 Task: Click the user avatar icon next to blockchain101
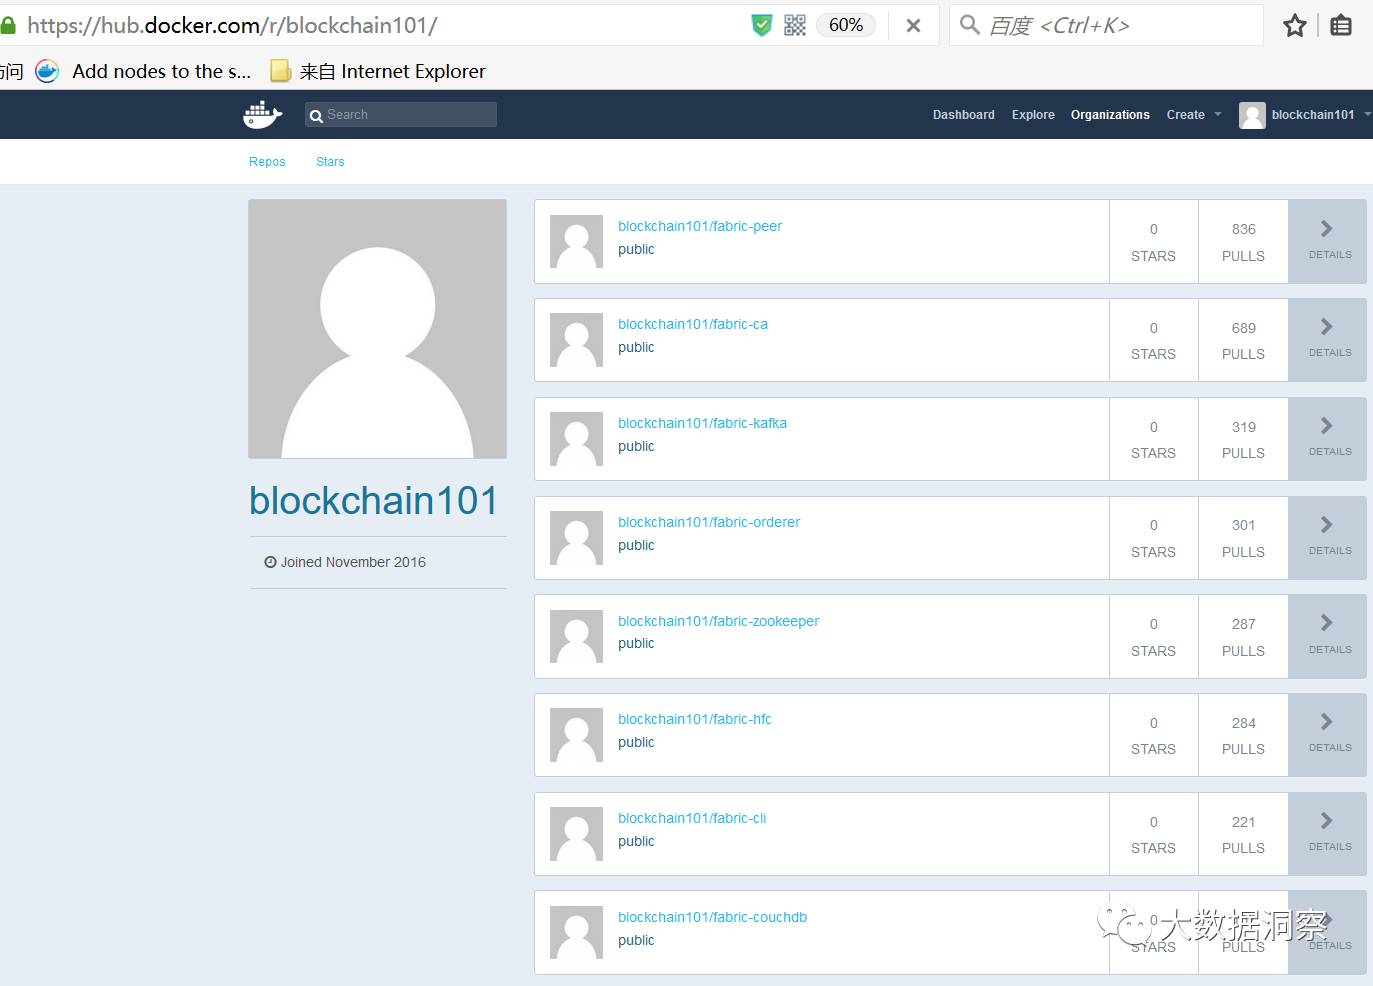pos(1252,115)
